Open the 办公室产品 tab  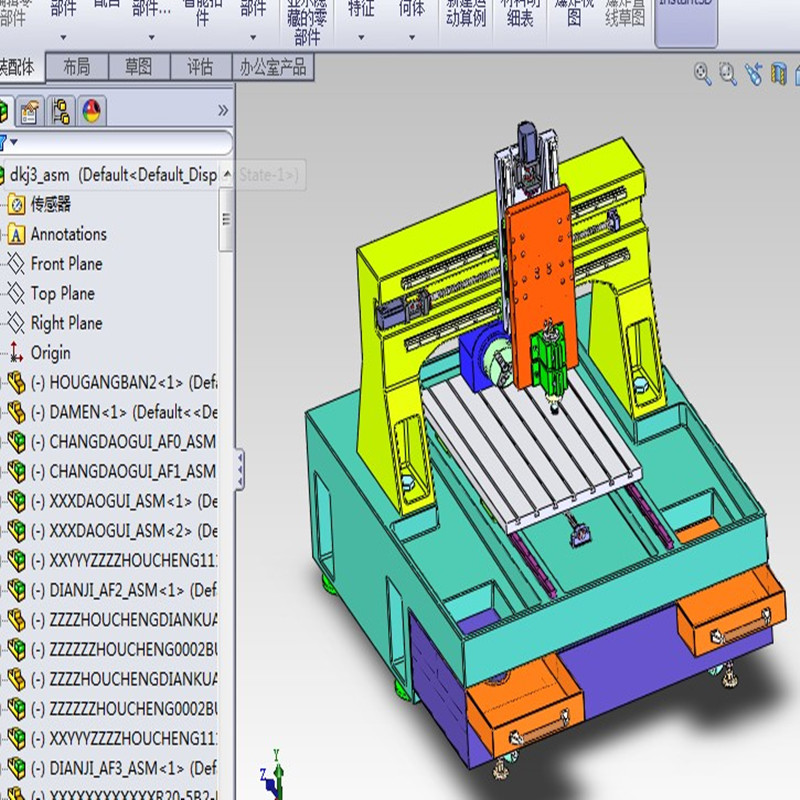273,67
